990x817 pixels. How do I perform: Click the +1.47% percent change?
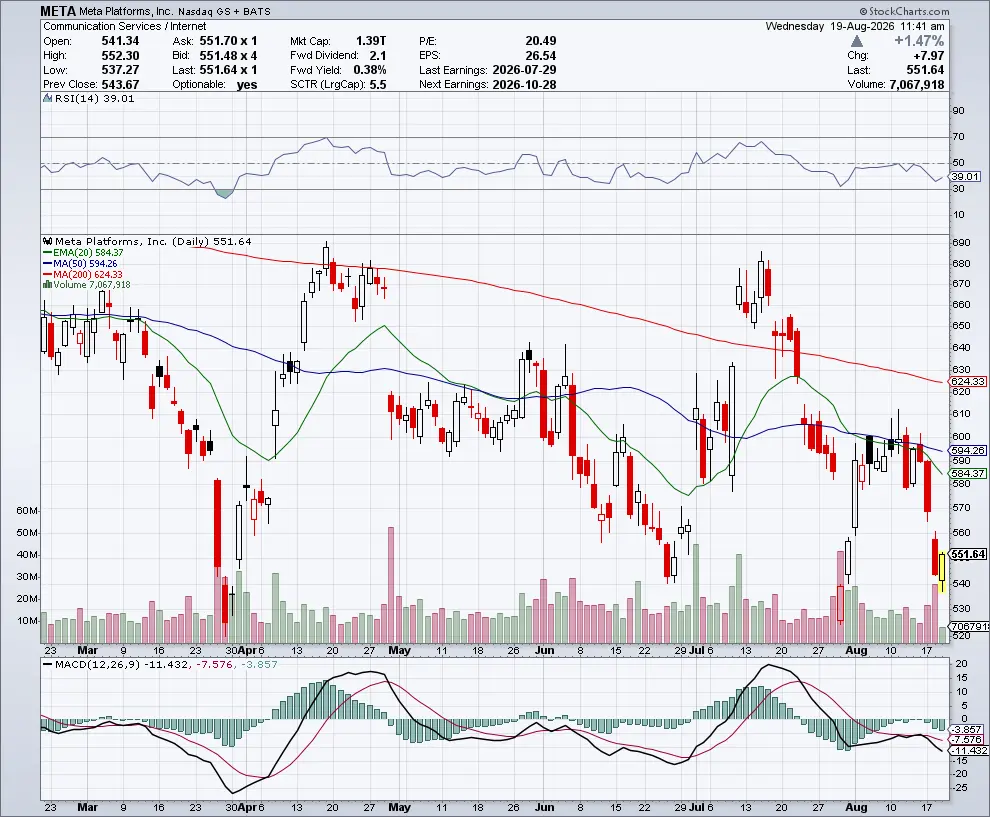pos(919,41)
